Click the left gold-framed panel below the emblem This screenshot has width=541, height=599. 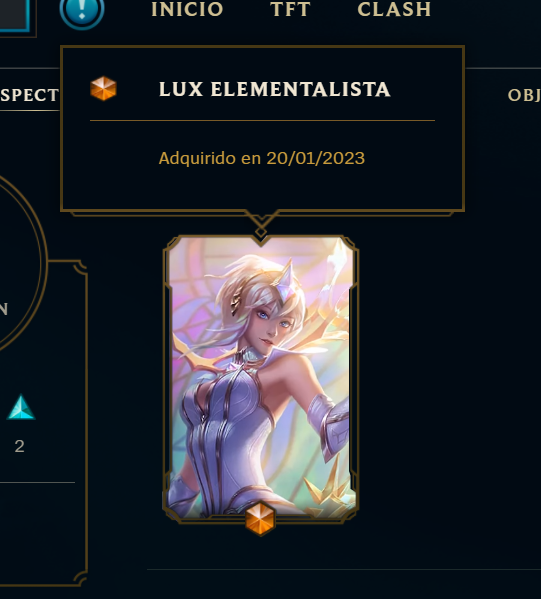pos(43,423)
